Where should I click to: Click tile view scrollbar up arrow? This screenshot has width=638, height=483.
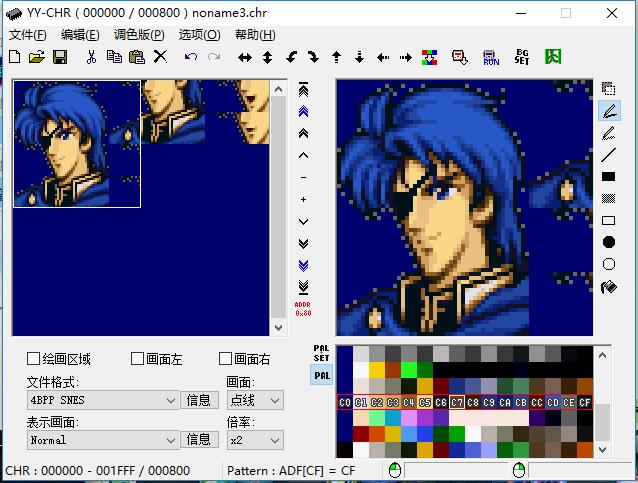(x=279, y=89)
